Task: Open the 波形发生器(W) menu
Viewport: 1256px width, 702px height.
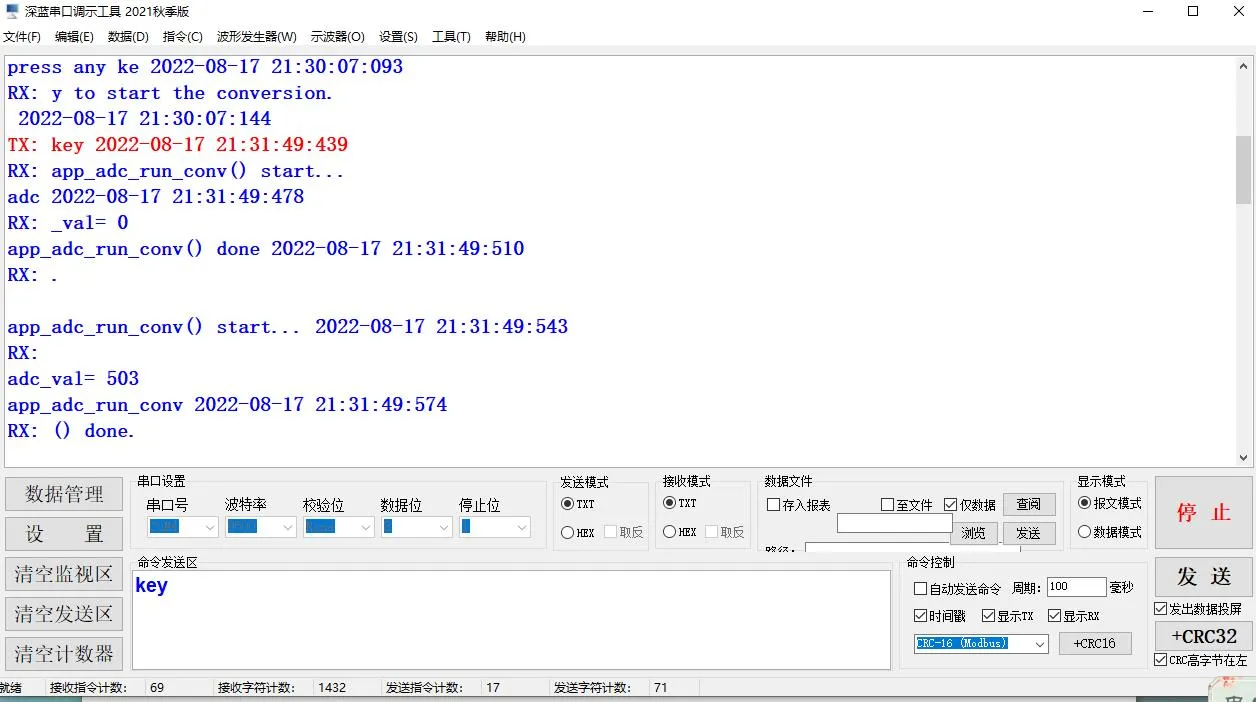Action: click(257, 37)
